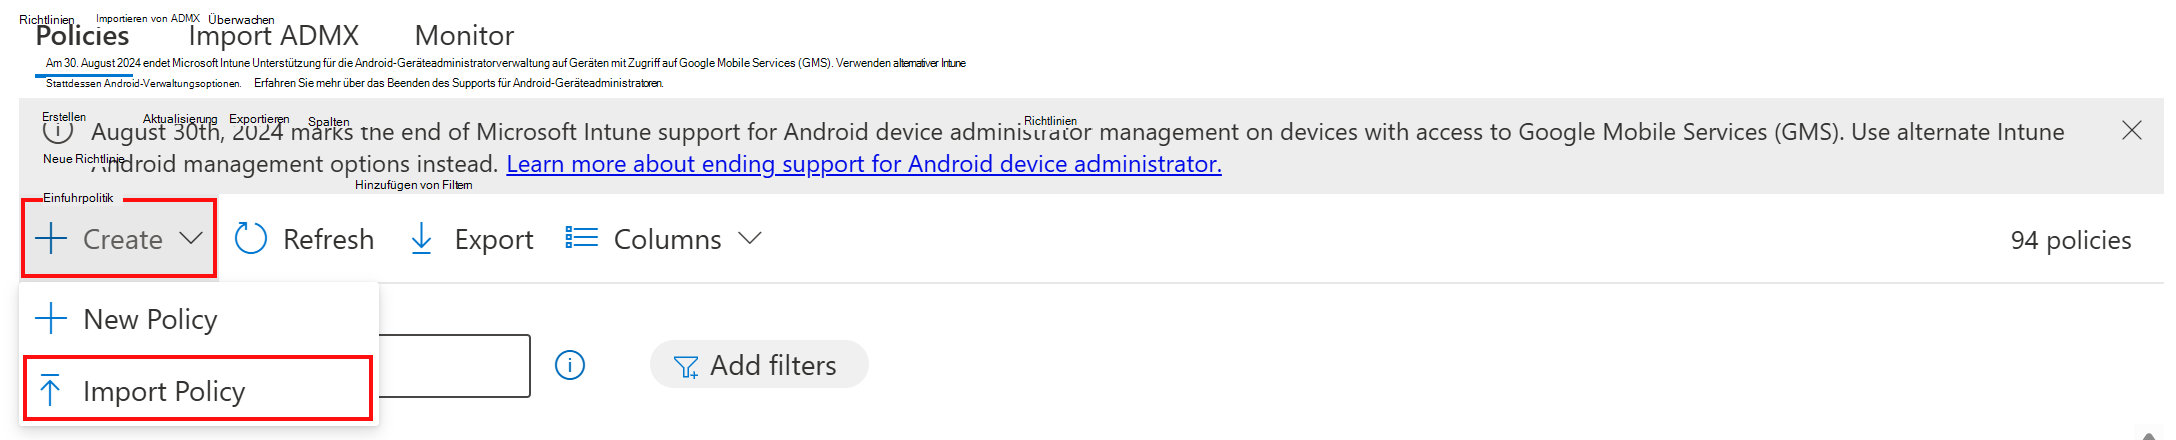Viewport: 2176px width, 440px height.
Task: Expand the Columns dropdown chevron
Action: click(x=750, y=238)
